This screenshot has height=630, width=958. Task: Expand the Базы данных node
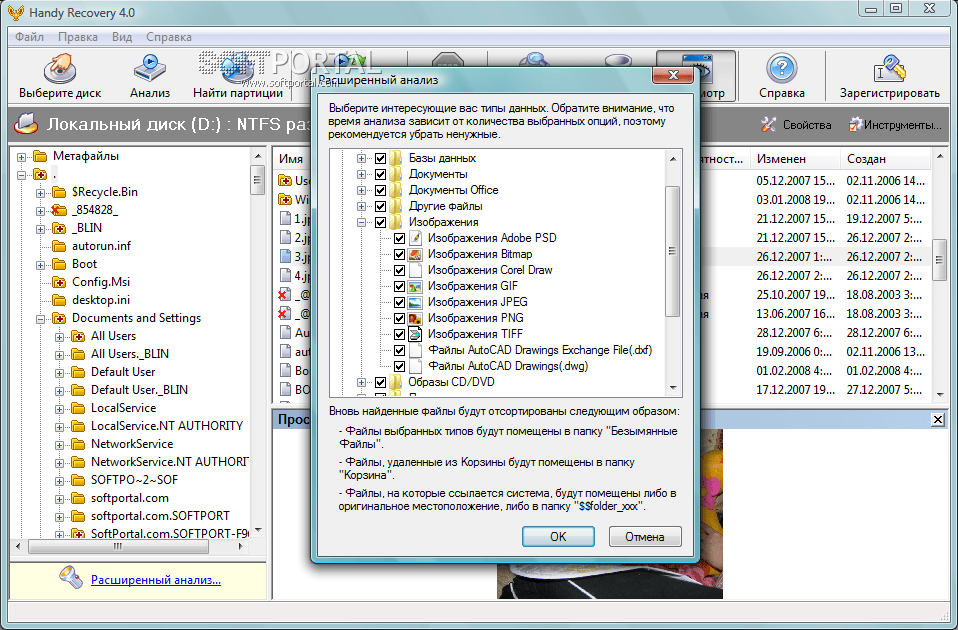[361, 158]
